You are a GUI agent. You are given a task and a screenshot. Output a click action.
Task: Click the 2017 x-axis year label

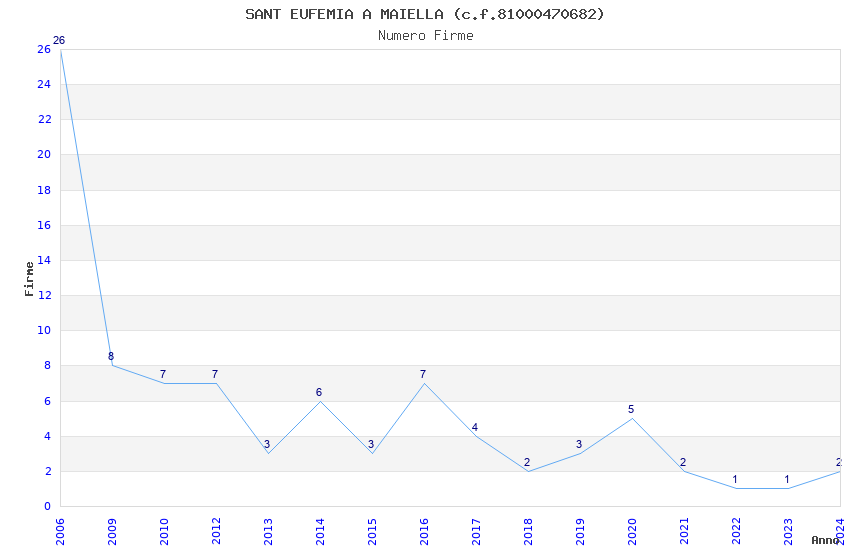tap(476, 532)
